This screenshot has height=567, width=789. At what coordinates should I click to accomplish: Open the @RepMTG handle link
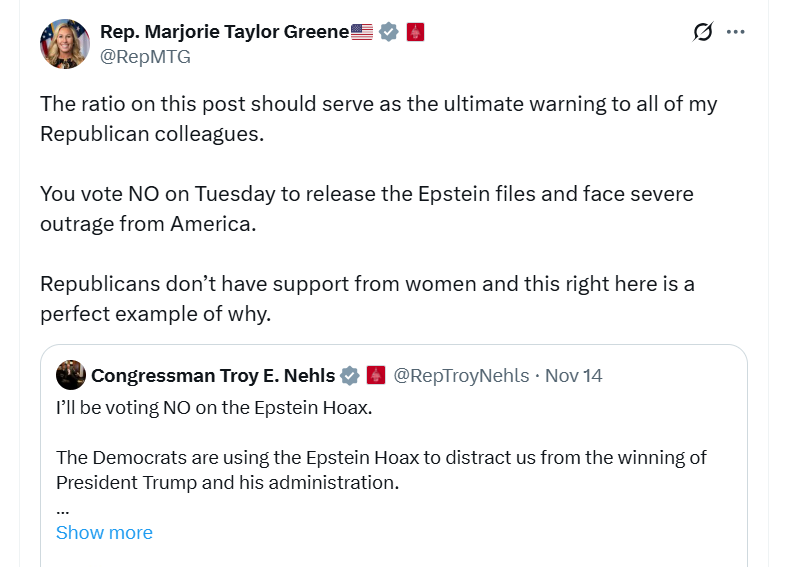coord(145,57)
